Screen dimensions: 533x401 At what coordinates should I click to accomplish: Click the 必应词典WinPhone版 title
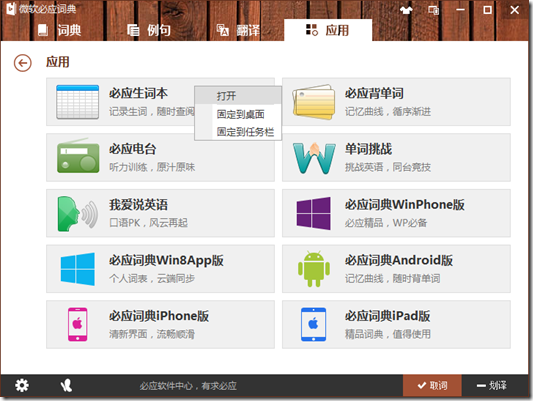[405, 205]
